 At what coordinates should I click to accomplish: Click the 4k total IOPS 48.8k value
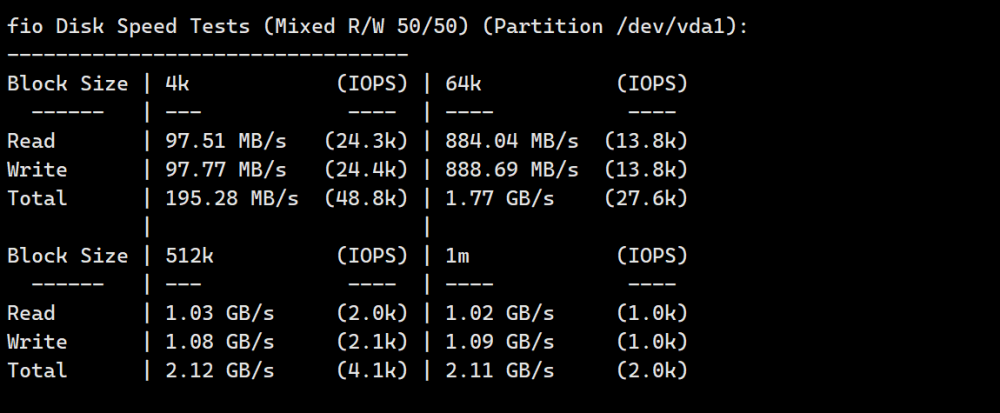(x=365, y=198)
